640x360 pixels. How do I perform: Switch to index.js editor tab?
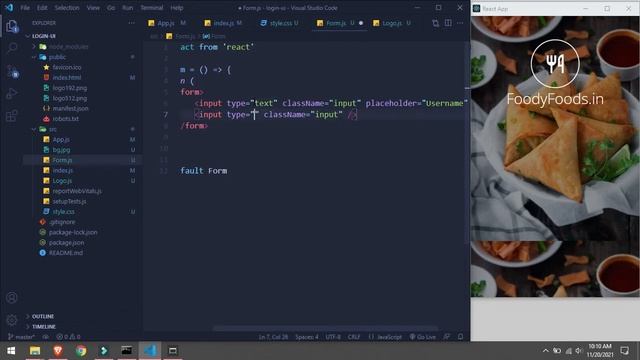pyautogui.click(x=223, y=23)
